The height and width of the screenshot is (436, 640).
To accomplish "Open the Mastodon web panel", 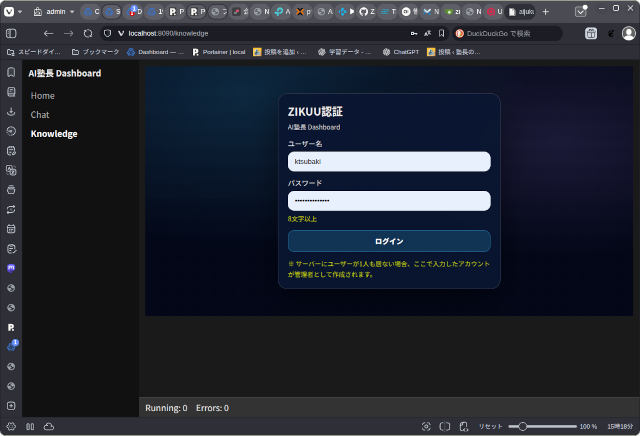I will pyautogui.click(x=11, y=268).
